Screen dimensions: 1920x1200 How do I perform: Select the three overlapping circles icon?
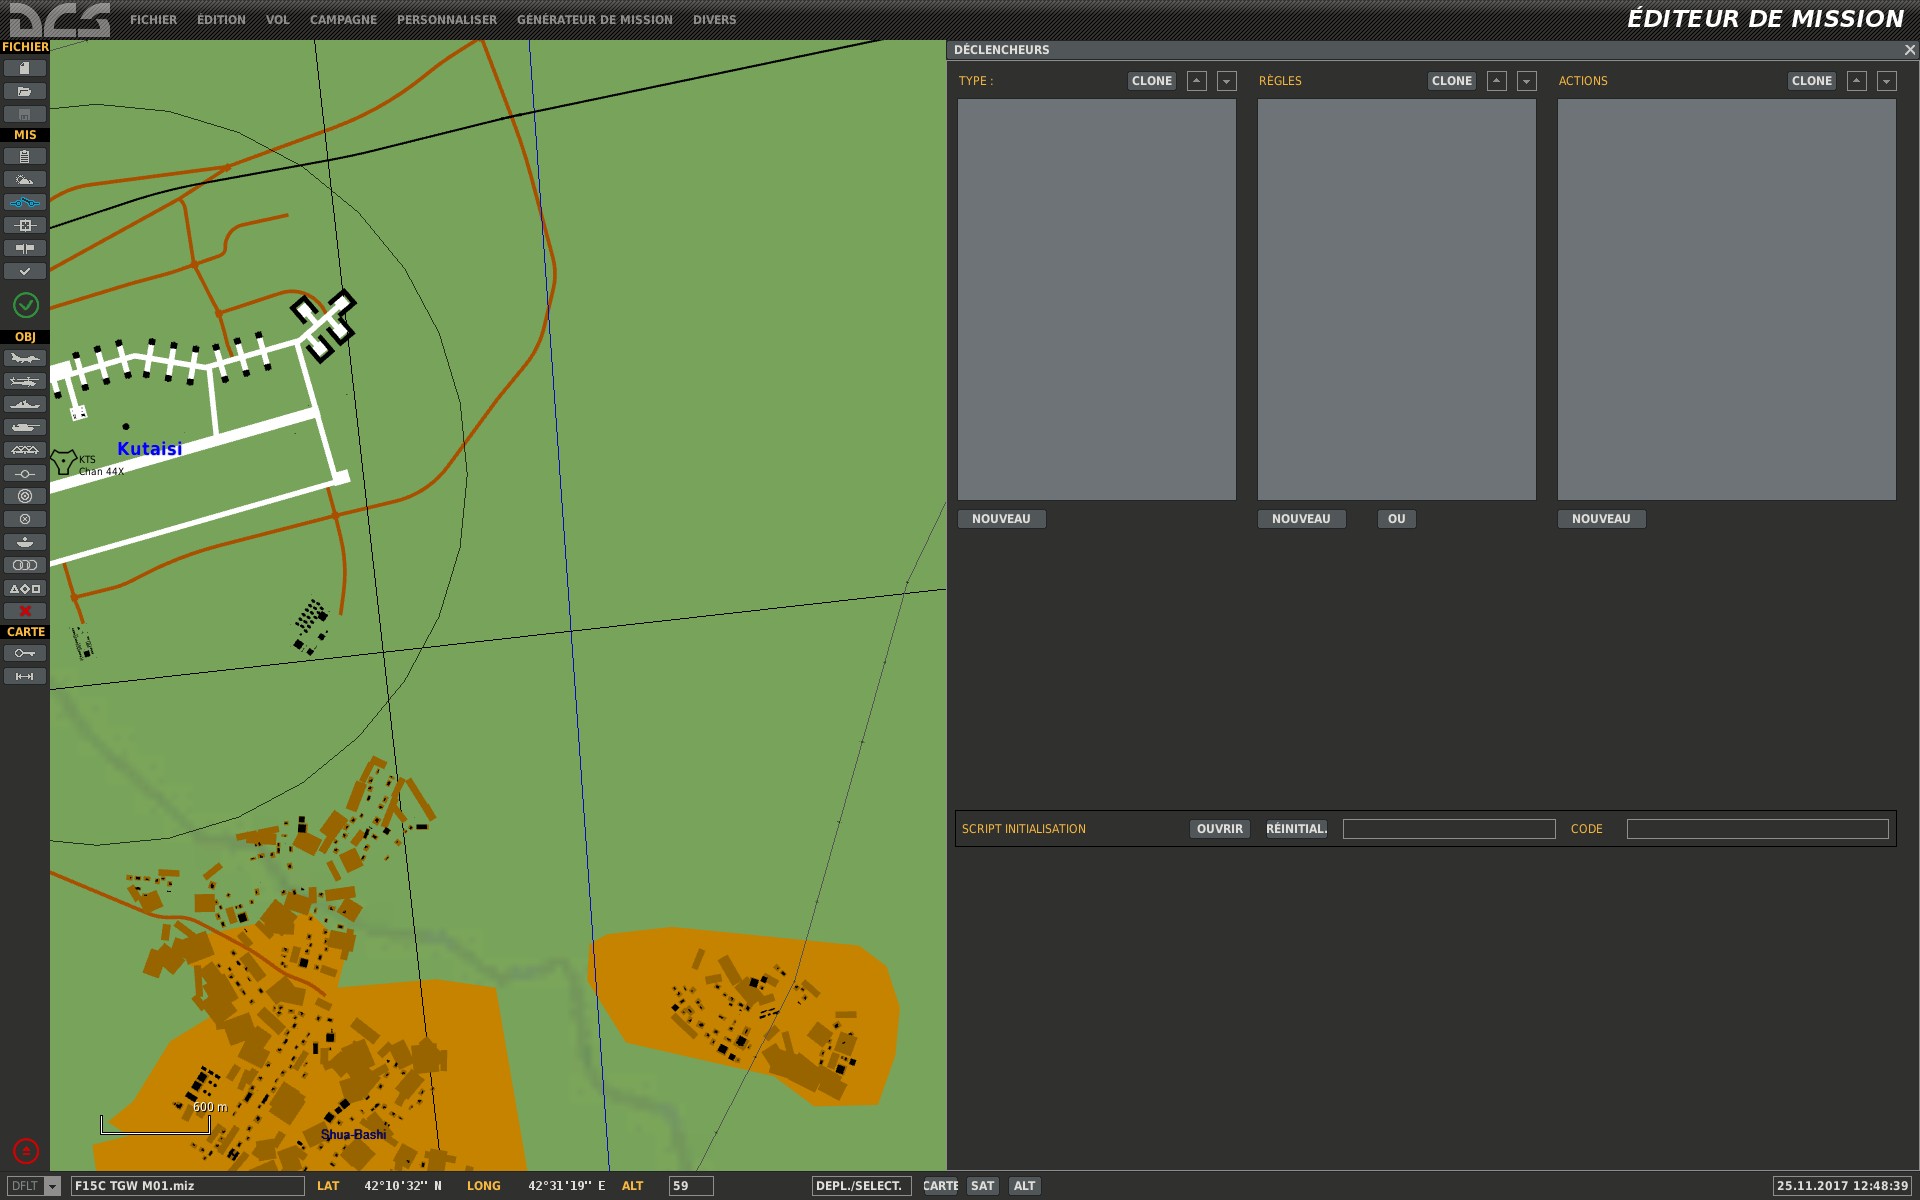pos(25,565)
